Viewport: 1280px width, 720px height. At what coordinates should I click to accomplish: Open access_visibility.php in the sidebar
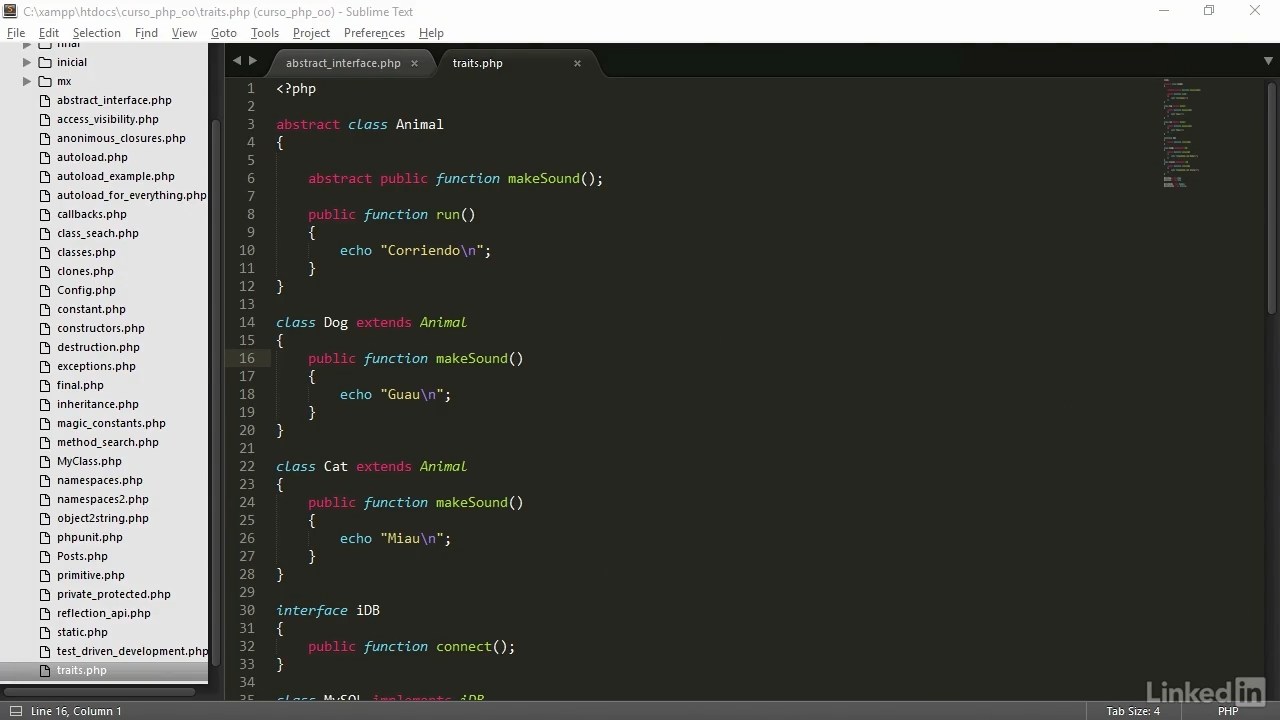(107, 119)
